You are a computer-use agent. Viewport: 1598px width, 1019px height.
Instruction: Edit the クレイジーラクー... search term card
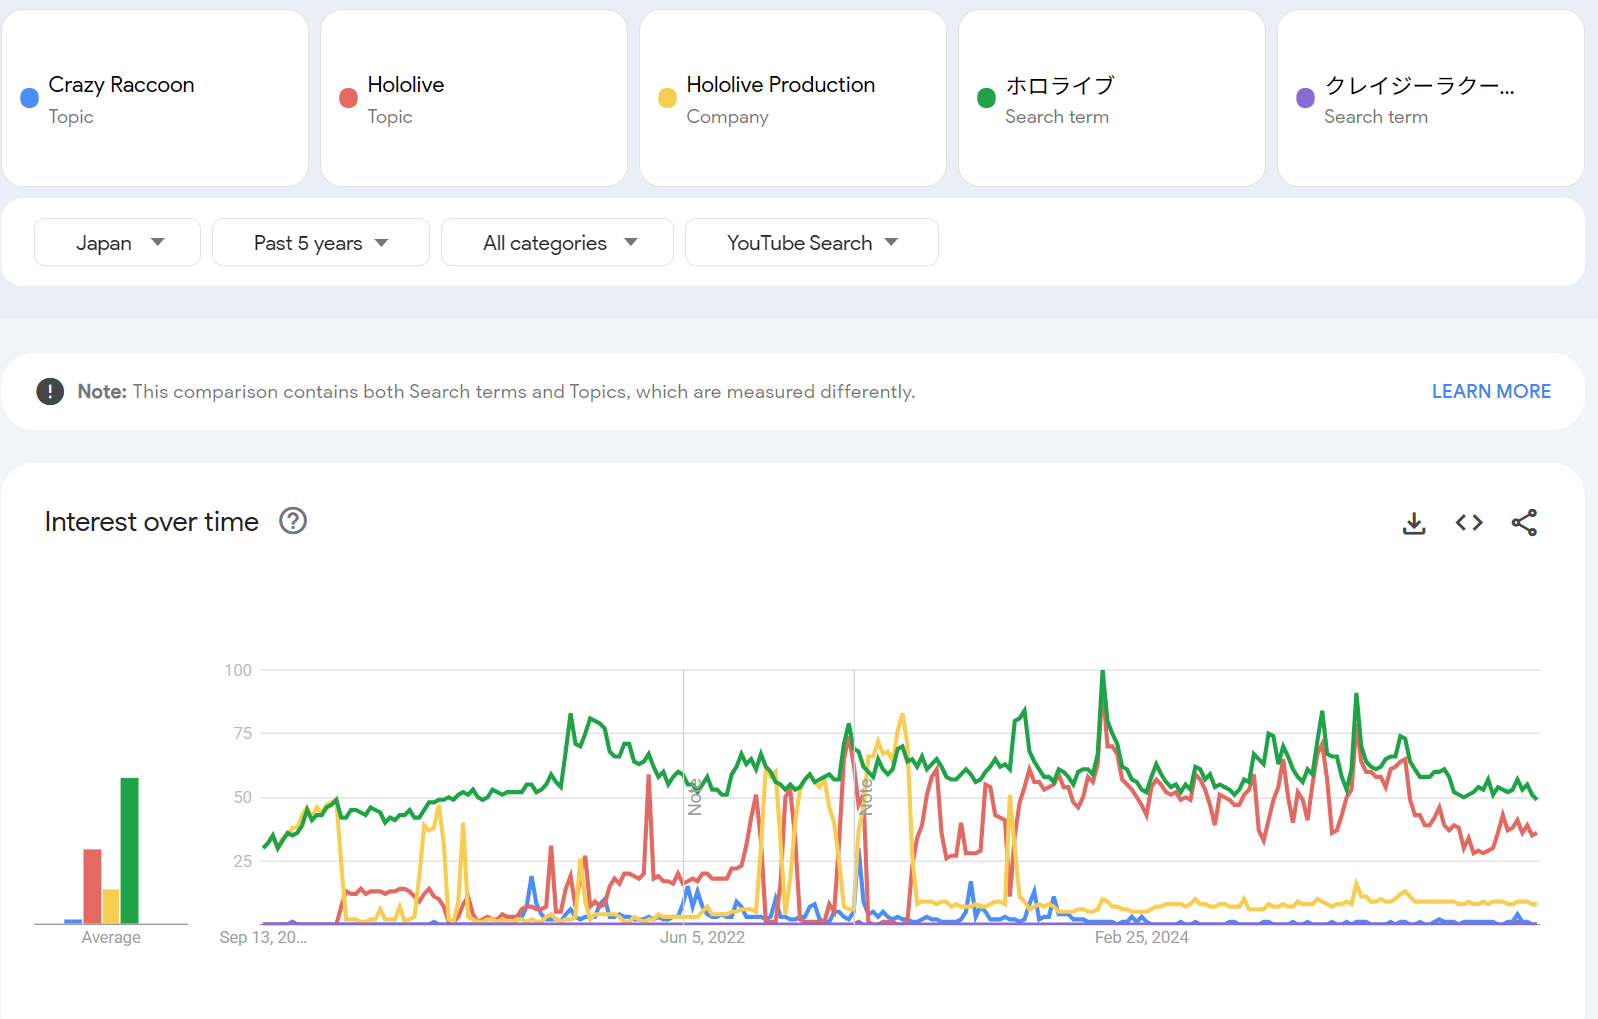[x=1431, y=98]
